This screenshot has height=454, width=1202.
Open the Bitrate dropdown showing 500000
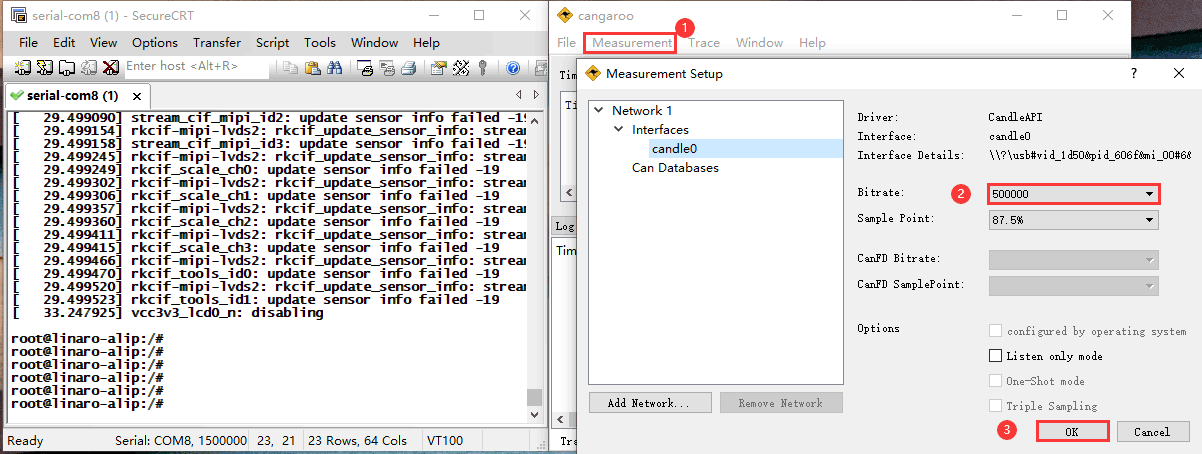[1150, 194]
